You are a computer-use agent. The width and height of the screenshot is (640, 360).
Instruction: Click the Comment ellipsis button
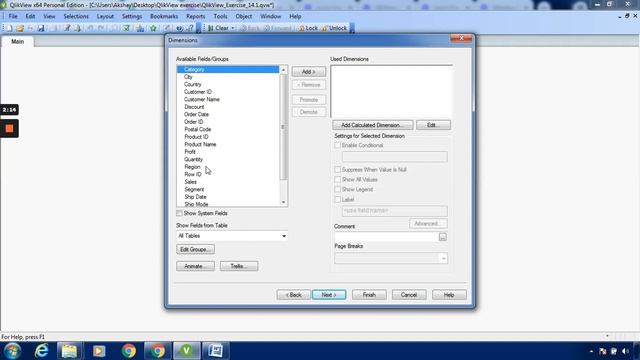pos(442,237)
